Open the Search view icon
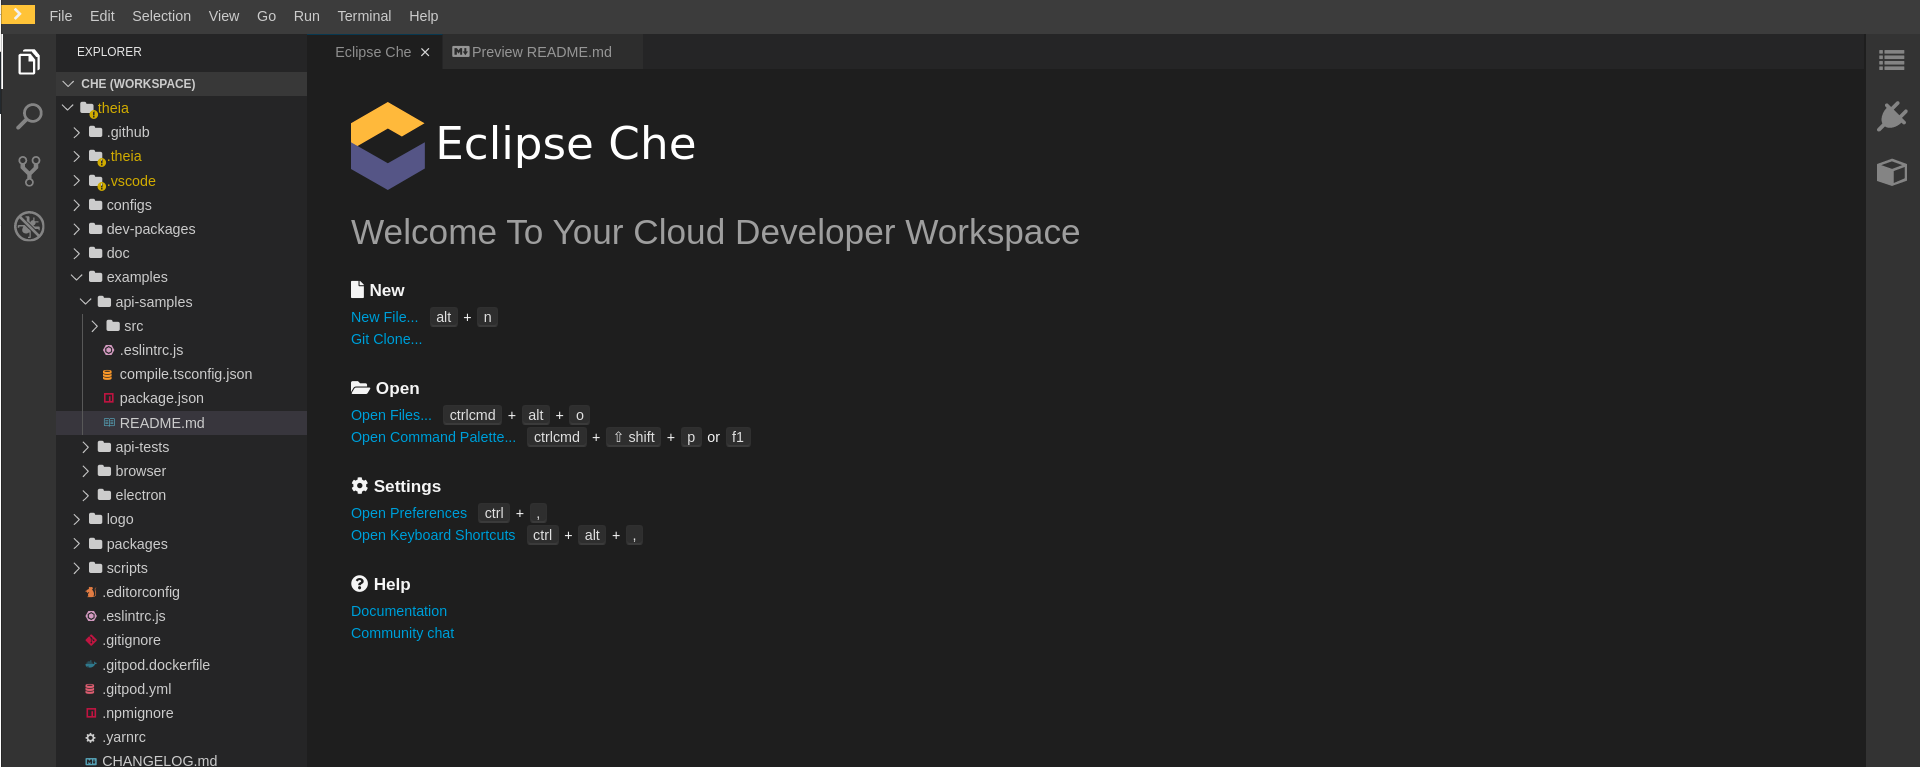Viewport: 1920px width, 767px height. point(29,116)
